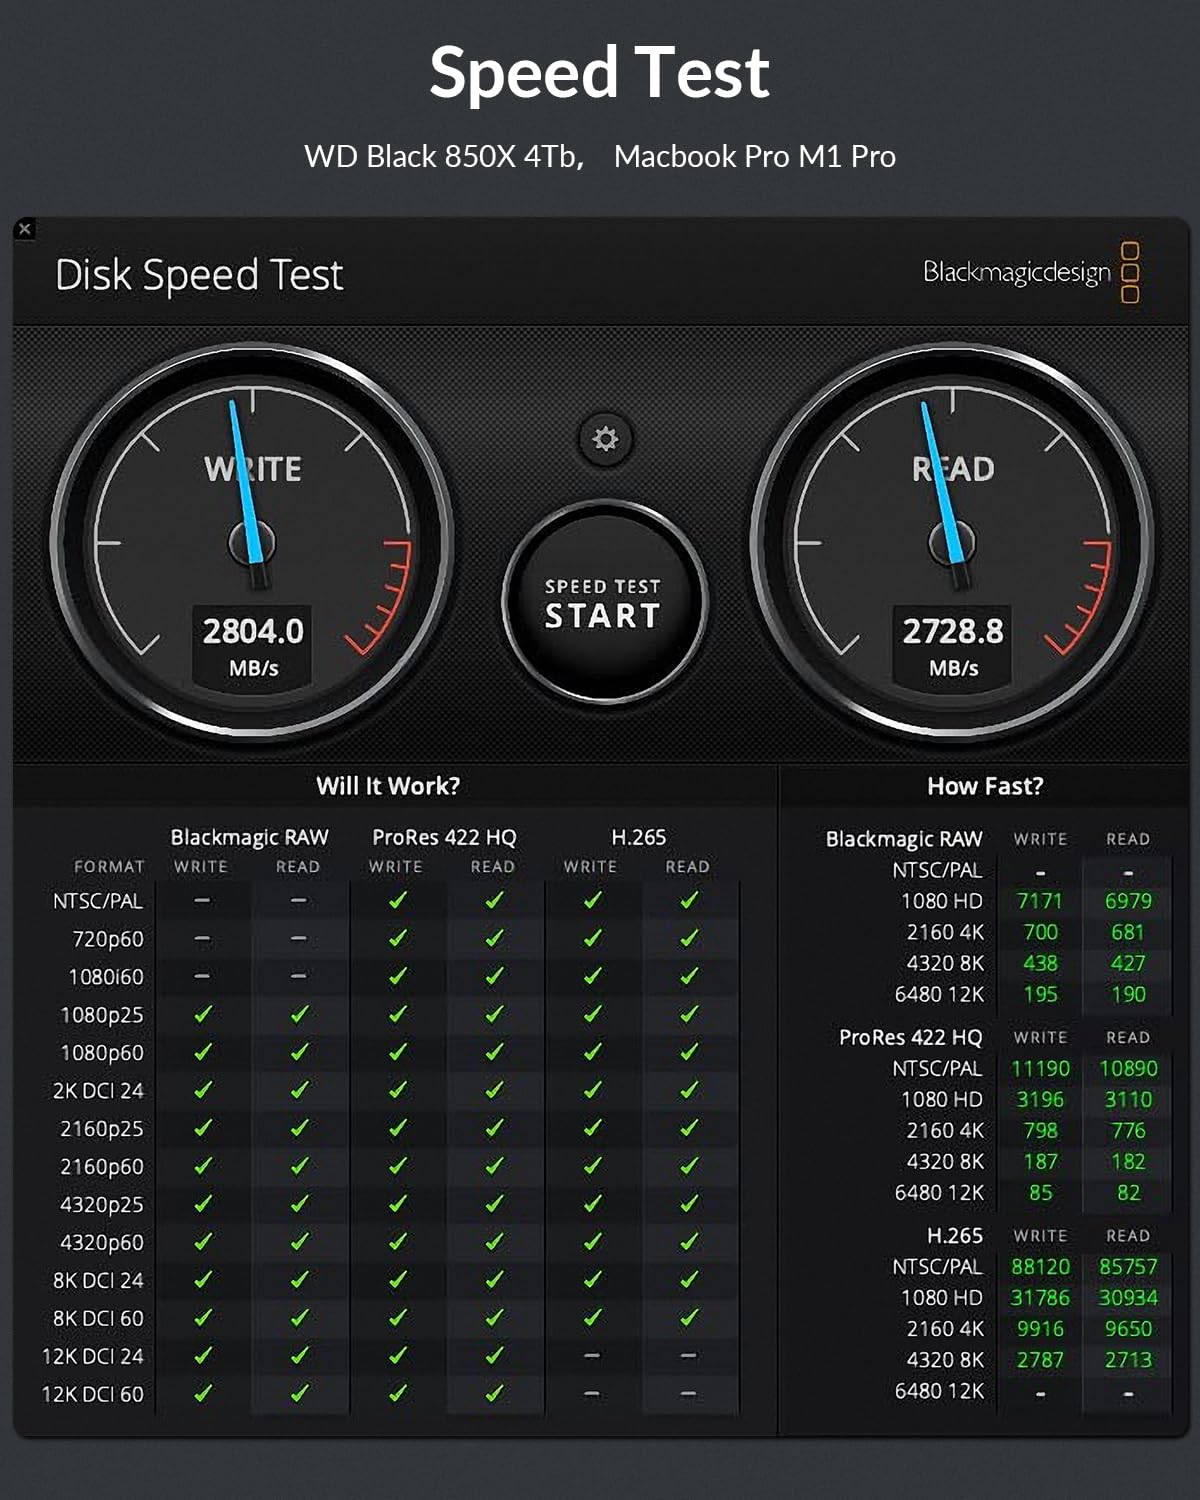Click ProRes NTSC/PAL write value 11190
The width and height of the screenshot is (1200, 1500).
1040,1068
